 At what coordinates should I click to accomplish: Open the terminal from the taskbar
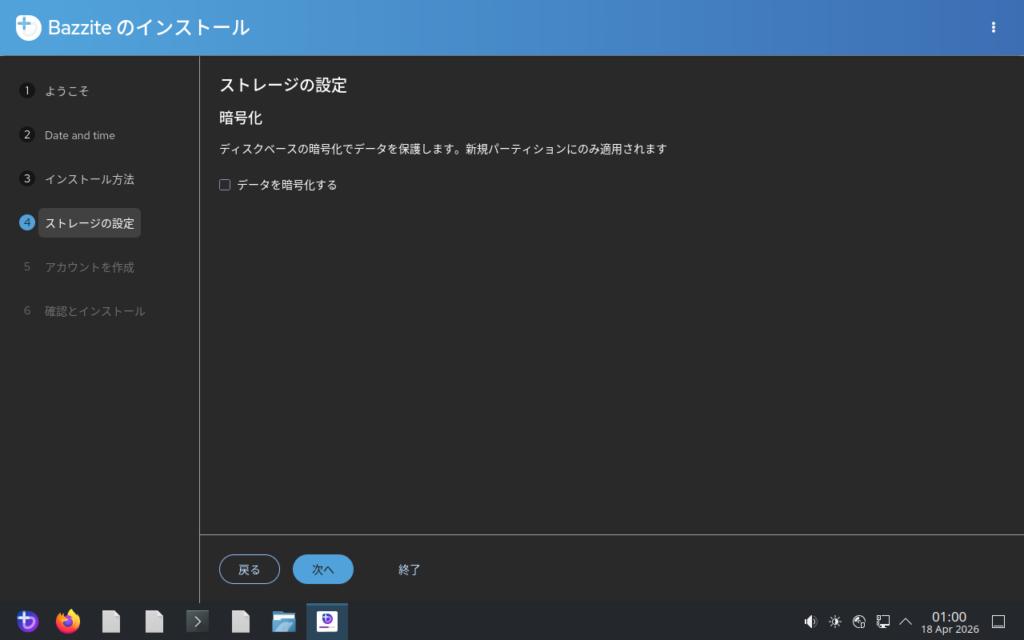pyautogui.click(x=197, y=621)
